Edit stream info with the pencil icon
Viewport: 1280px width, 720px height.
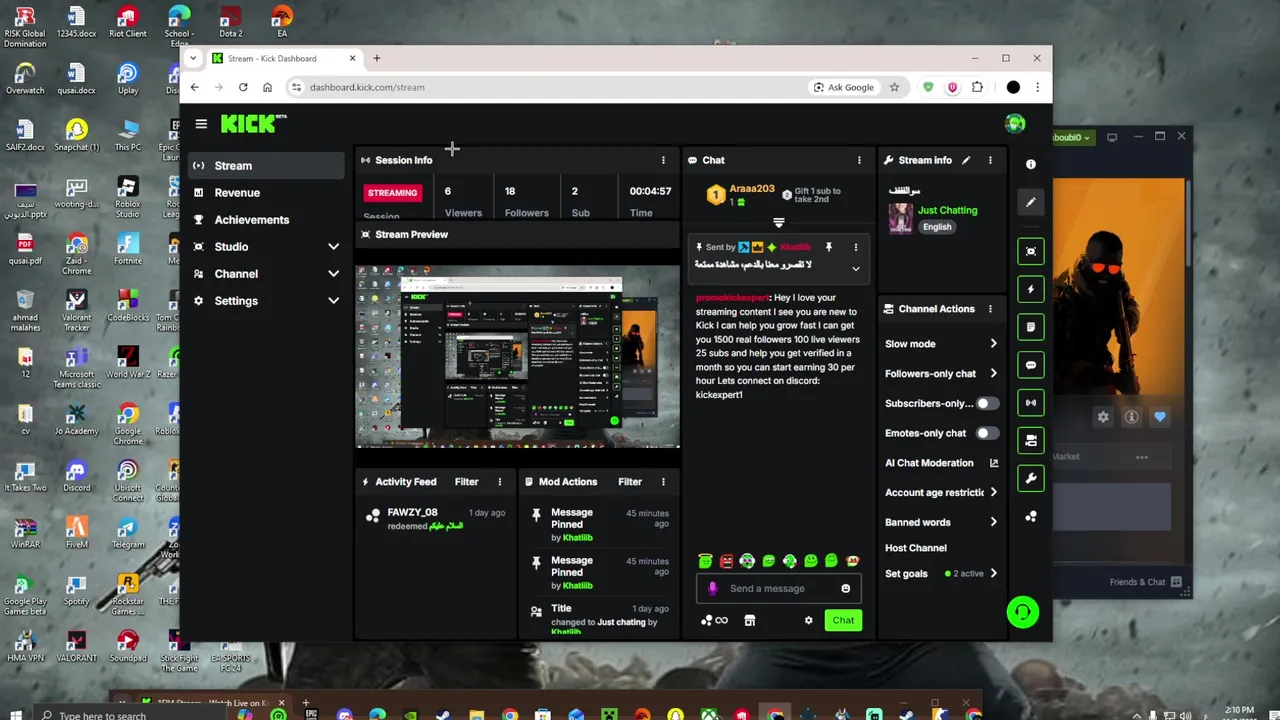coord(966,160)
